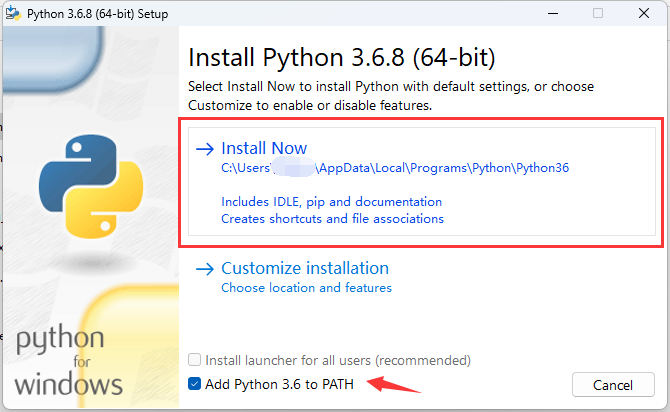Click the Python36 install path text
The height and width of the screenshot is (412, 670).
[x=395, y=168]
